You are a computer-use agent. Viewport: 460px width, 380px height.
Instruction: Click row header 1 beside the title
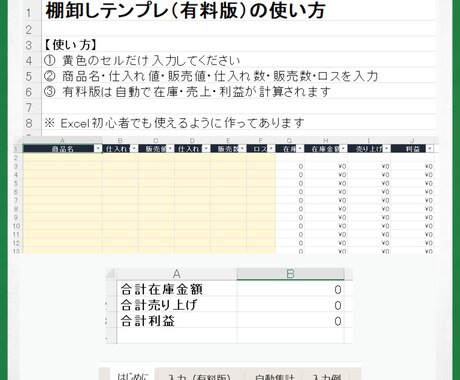(29, 13)
